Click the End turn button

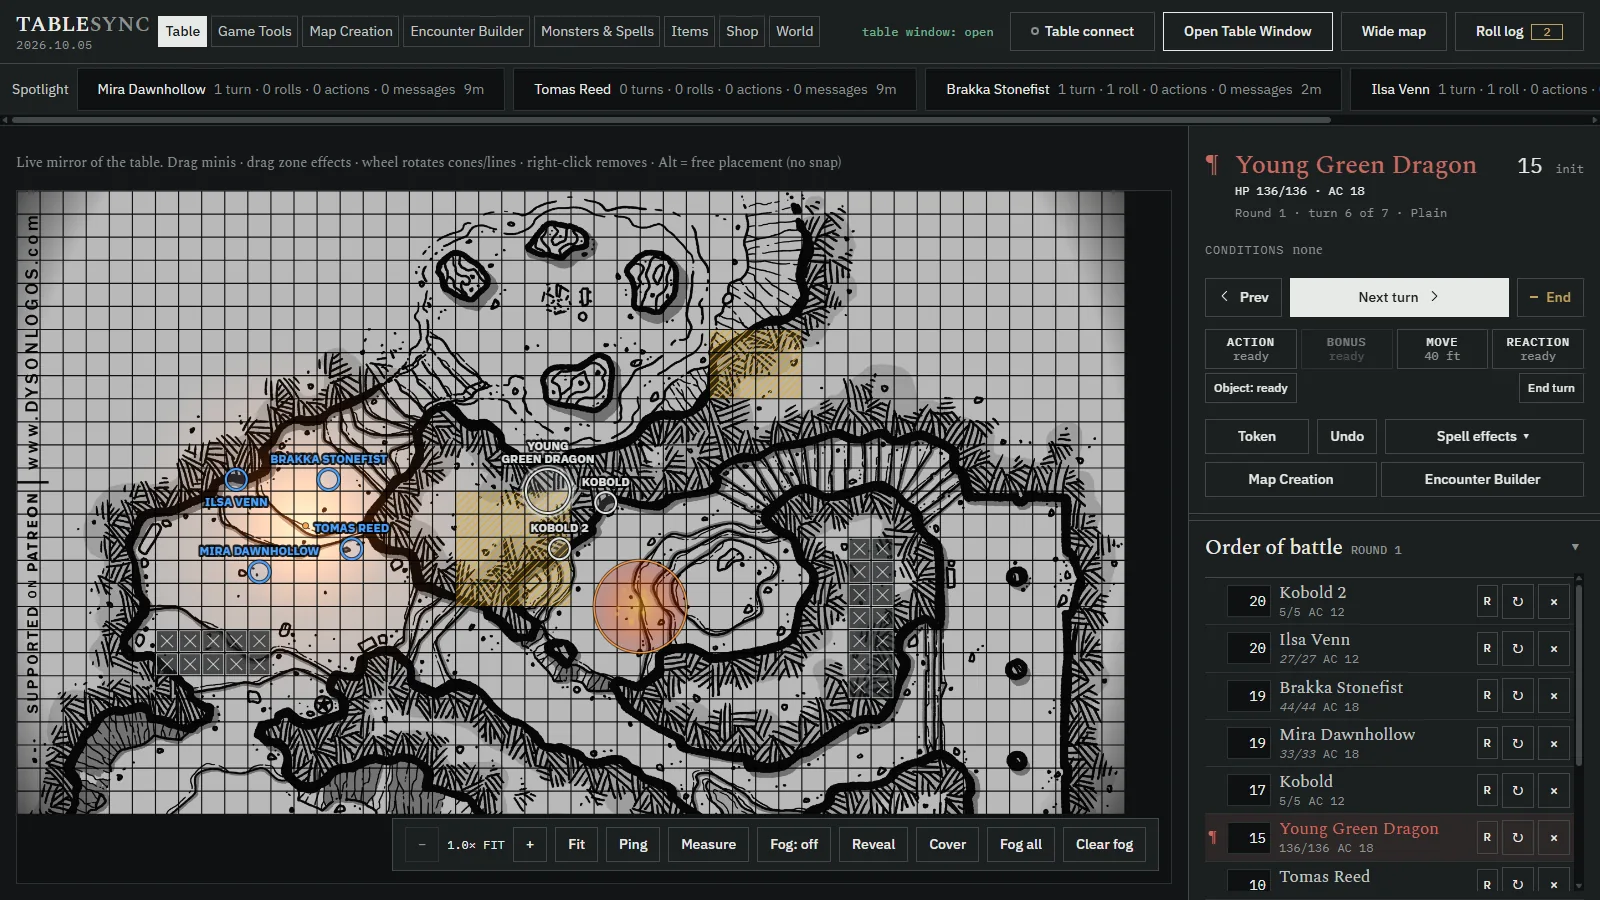coord(1551,388)
